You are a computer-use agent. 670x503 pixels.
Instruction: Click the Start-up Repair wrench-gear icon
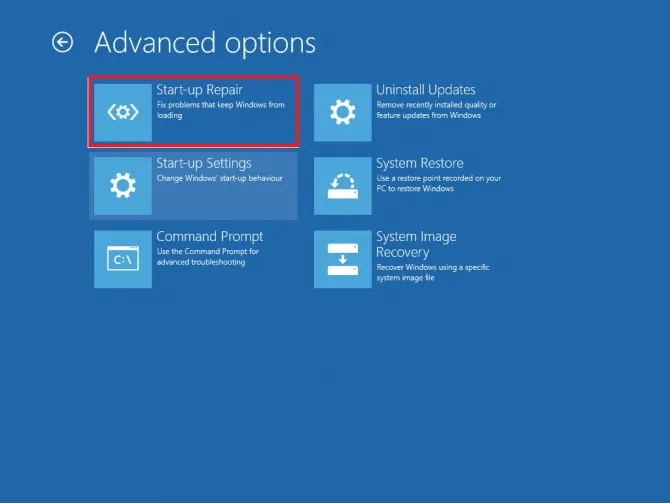point(123,112)
